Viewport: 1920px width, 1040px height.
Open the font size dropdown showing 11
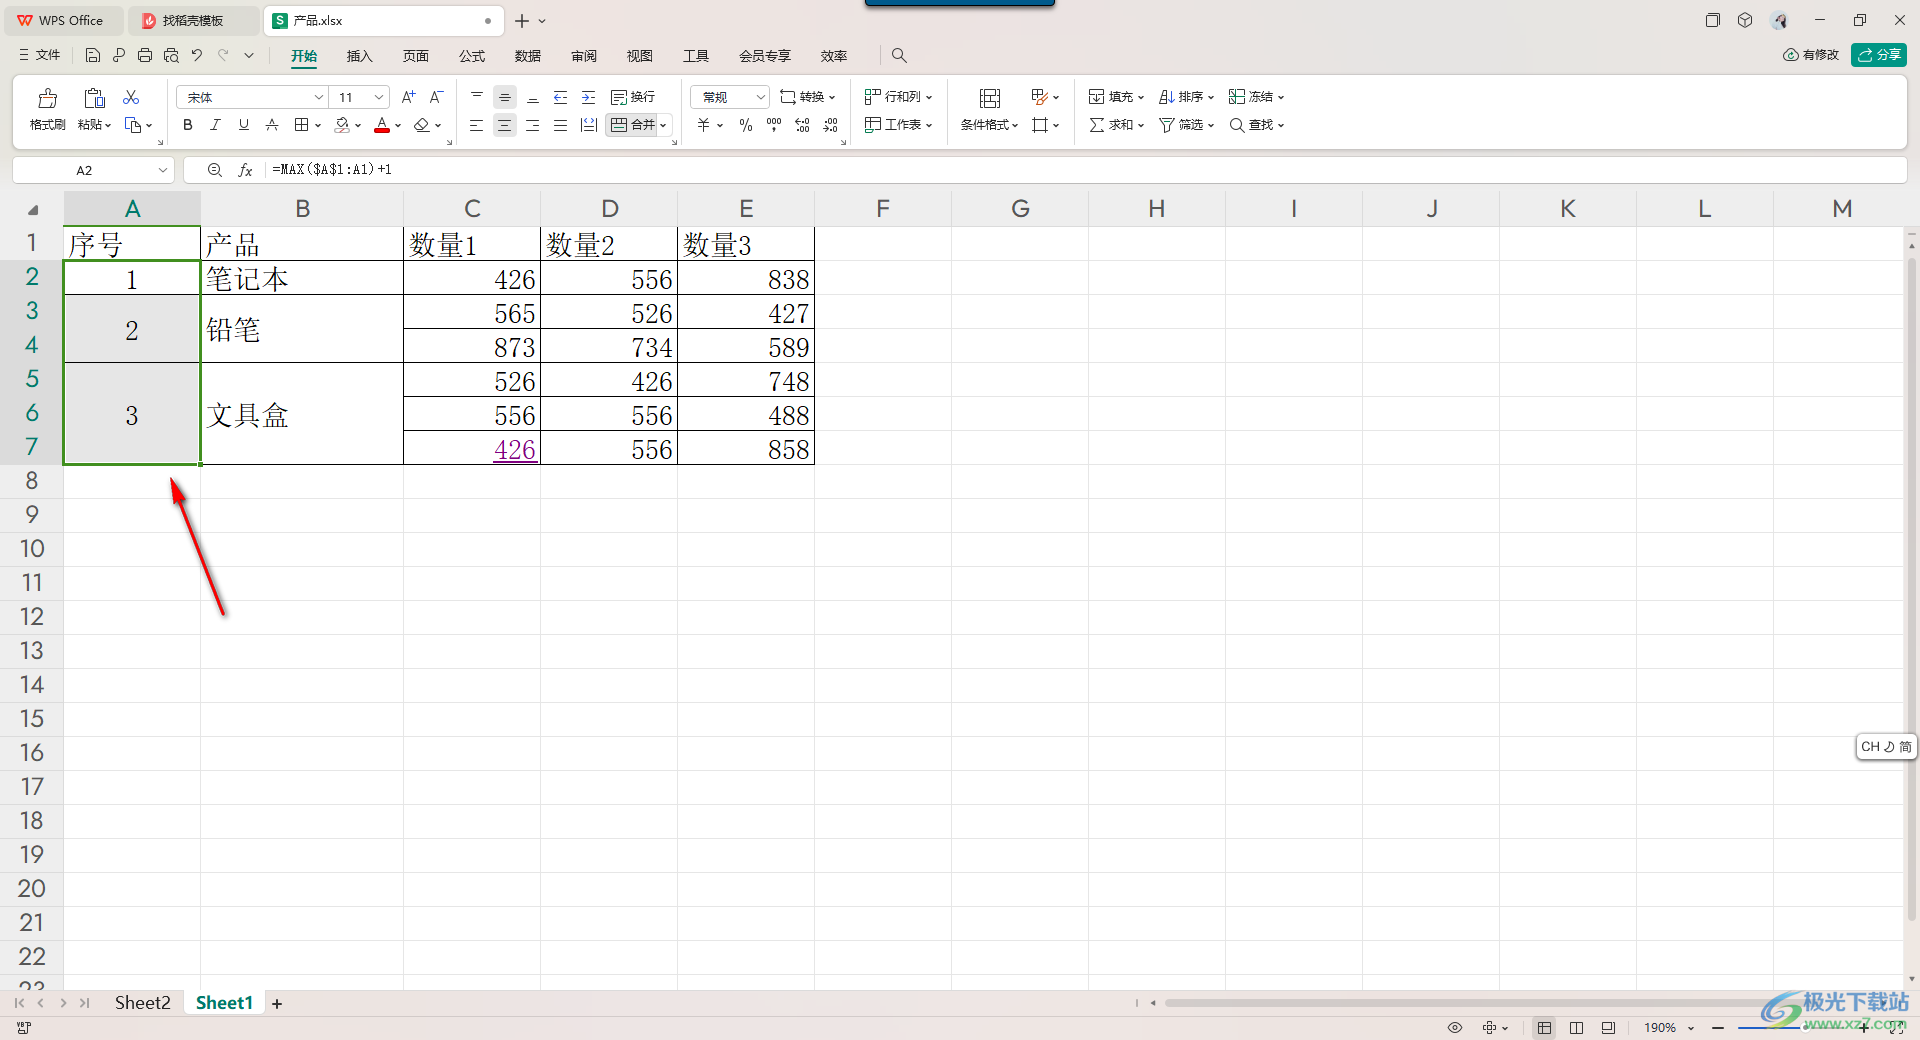379,97
